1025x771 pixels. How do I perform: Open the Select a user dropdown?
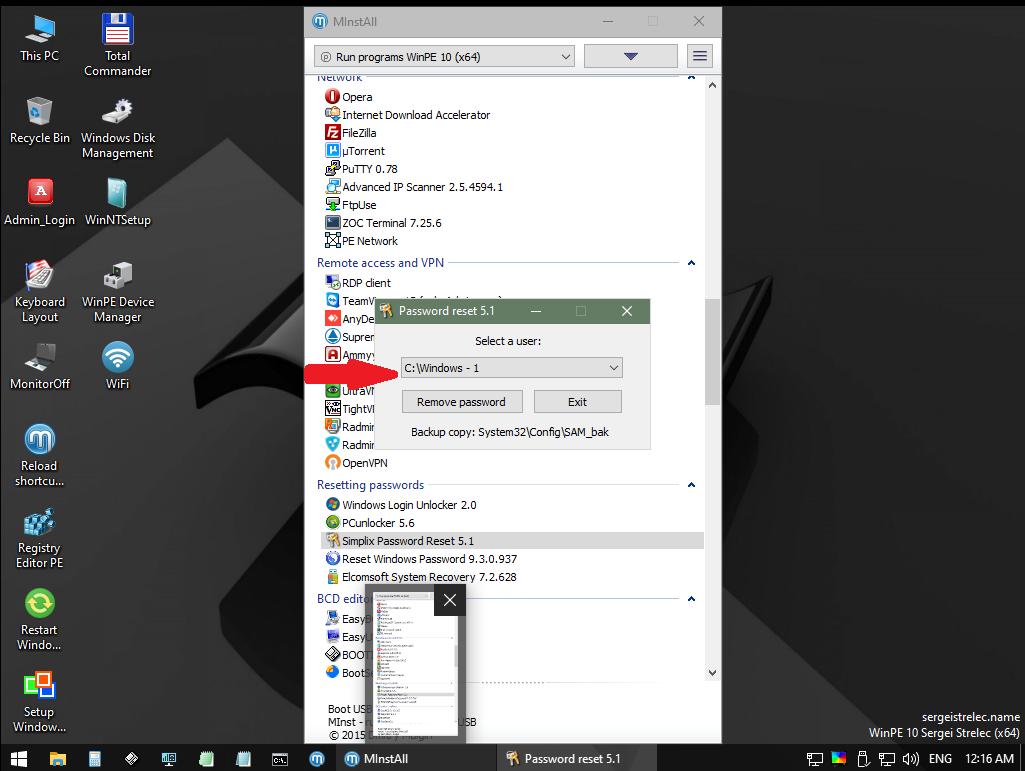tap(511, 368)
